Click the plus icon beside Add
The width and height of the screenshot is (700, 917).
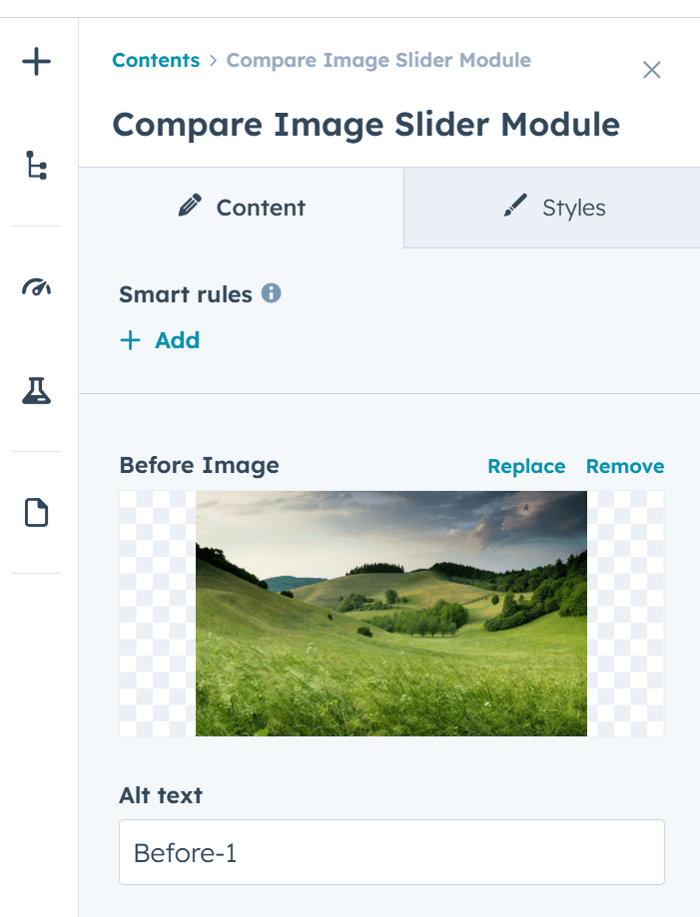(130, 340)
